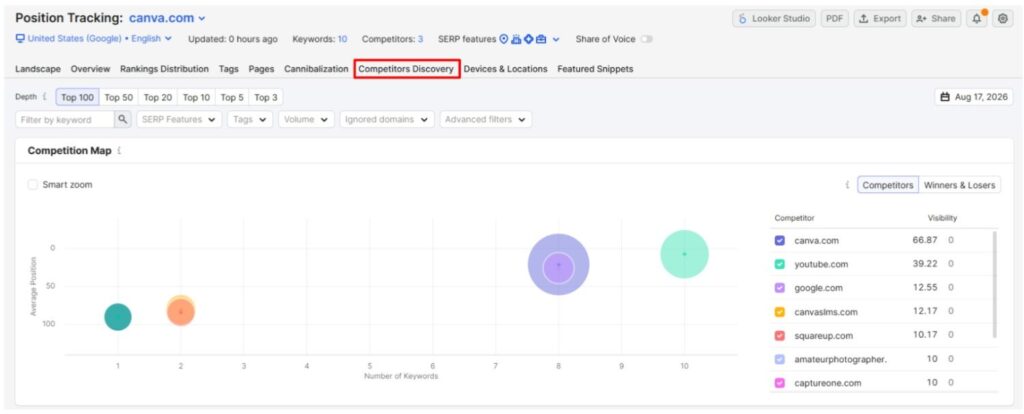This screenshot has height=414, width=1024.
Task: Click the competitor list scrollbar
Action: pos(995,284)
